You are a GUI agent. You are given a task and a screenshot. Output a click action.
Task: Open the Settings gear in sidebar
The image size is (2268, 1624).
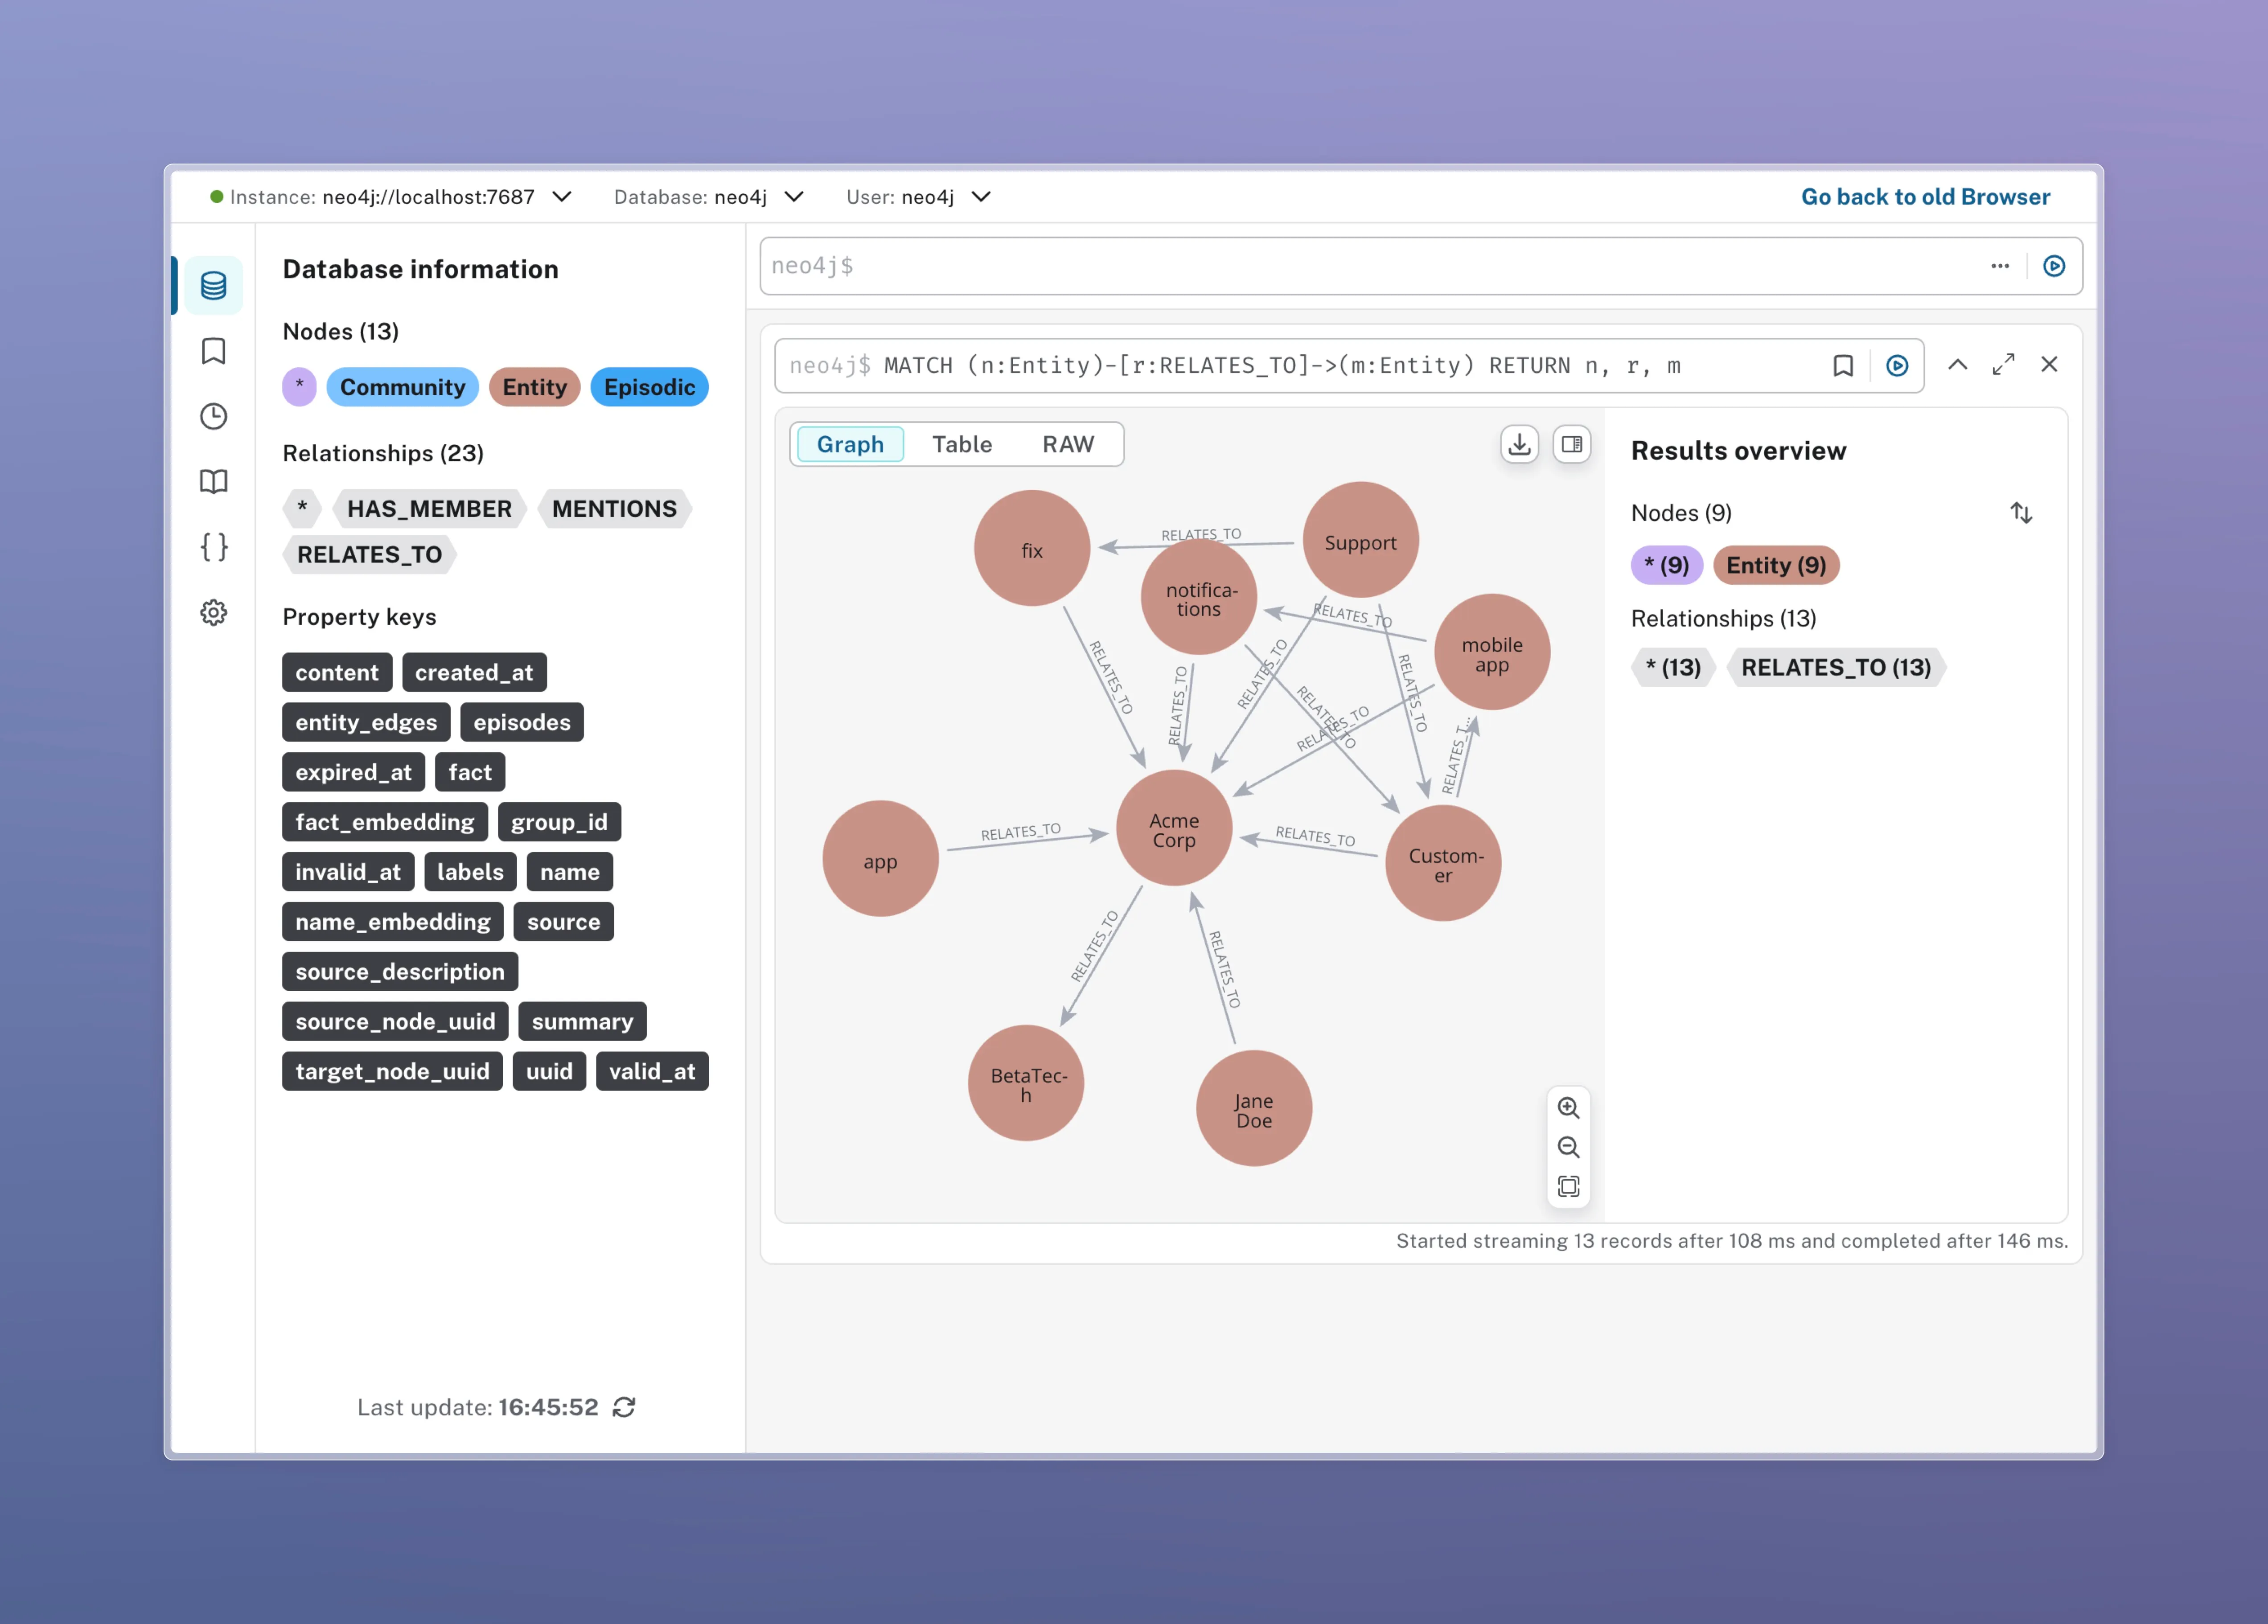(x=213, y=612)
